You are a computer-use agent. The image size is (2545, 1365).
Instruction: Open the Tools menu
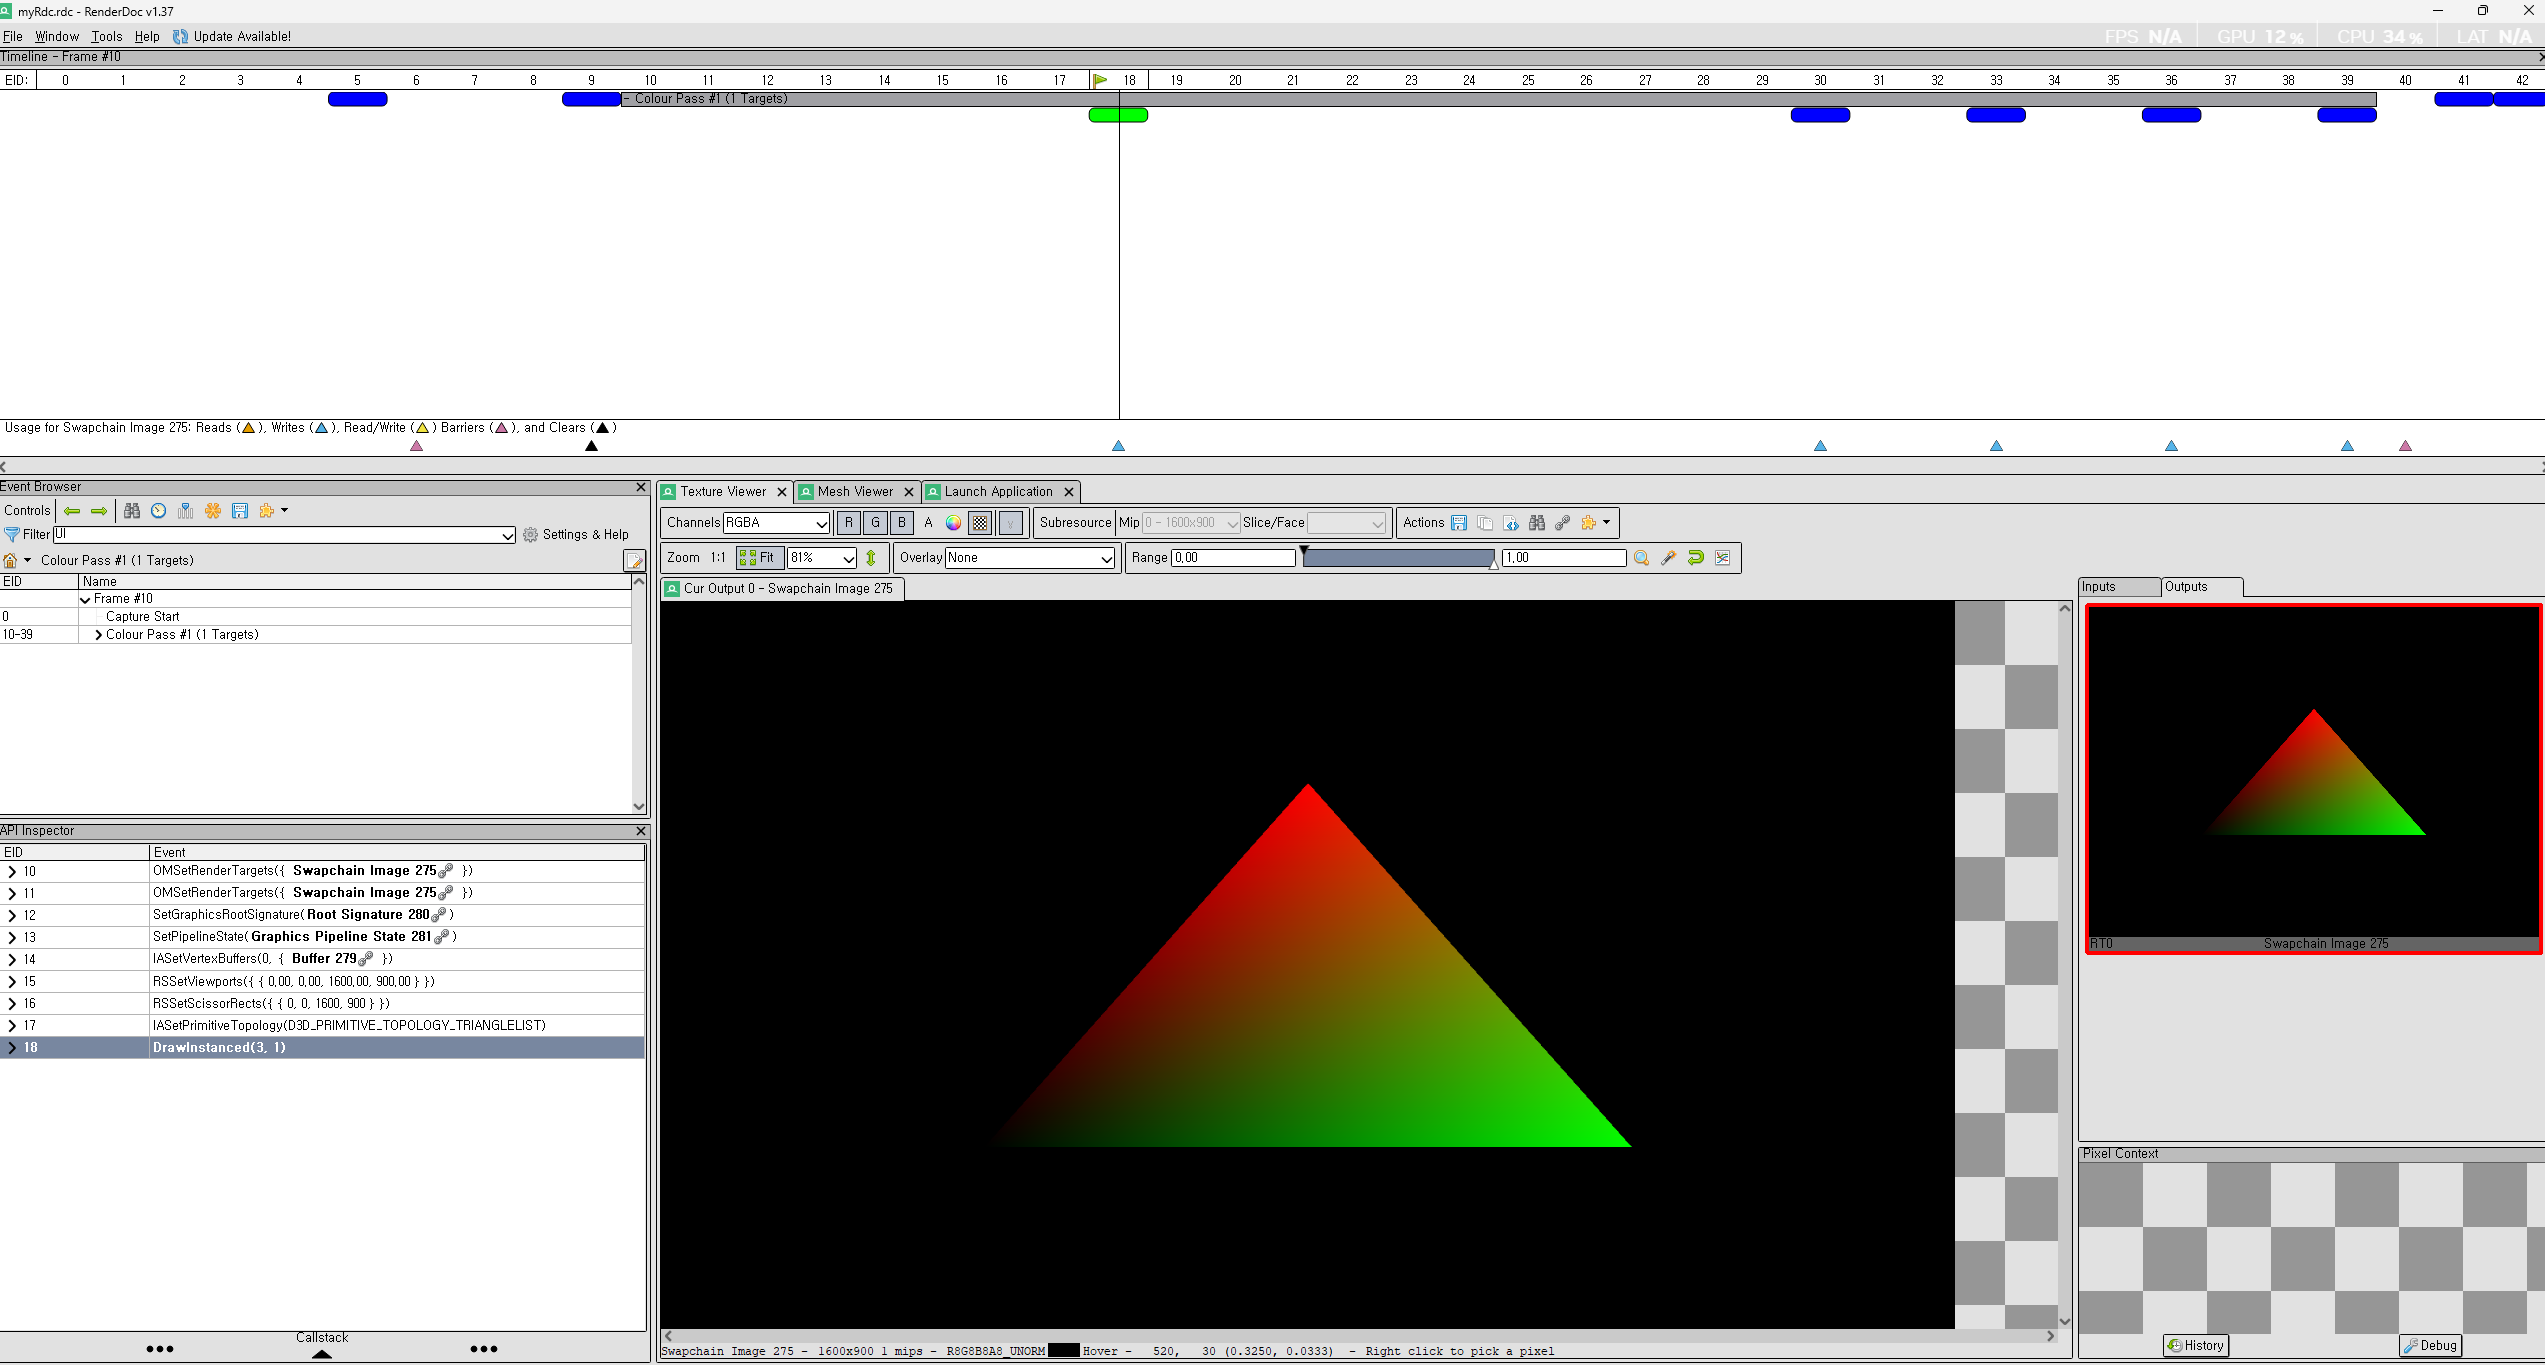(x=107, y=37)
